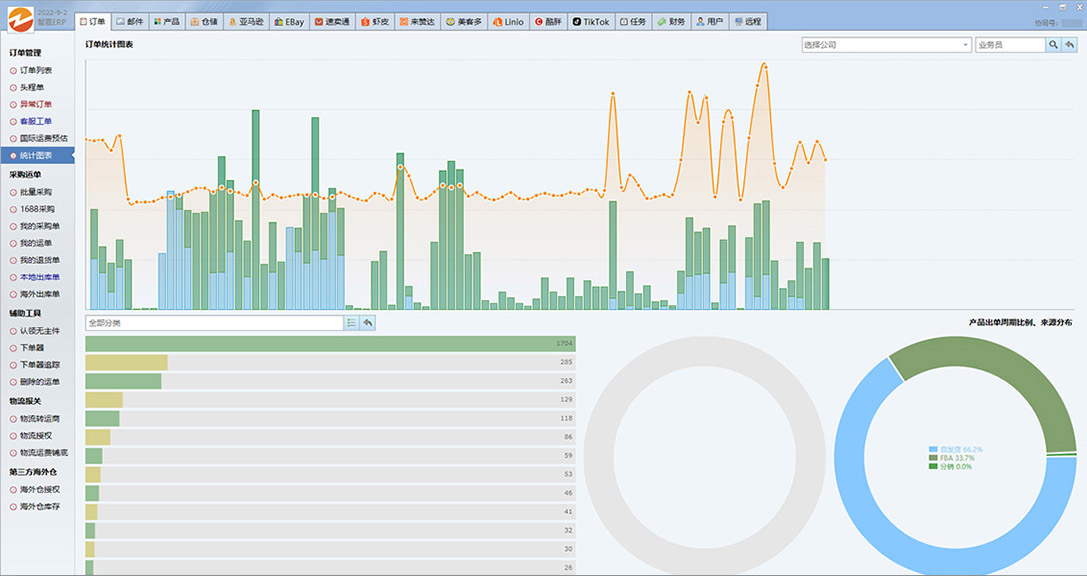Click the 协同号 label in the title bar
Screen dimensions: 1087x576
[x=1046, y=22]
